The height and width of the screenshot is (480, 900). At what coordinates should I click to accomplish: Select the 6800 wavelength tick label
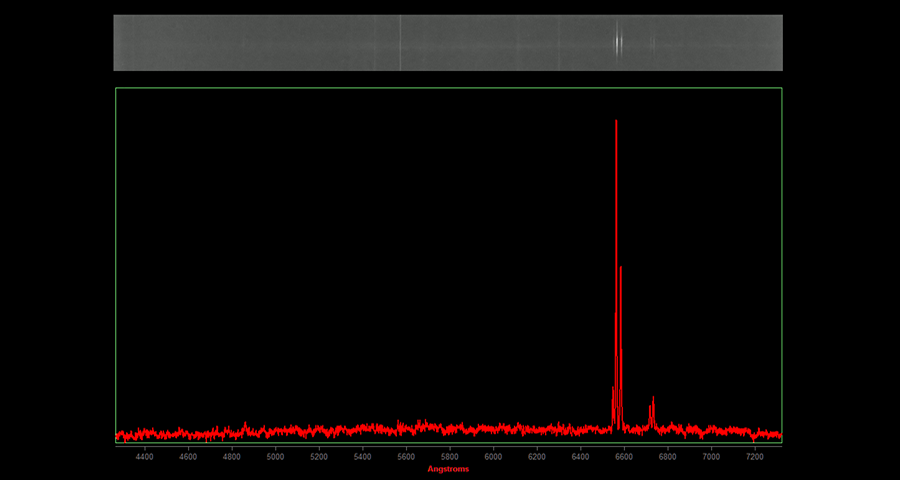(x=667, y=457)
